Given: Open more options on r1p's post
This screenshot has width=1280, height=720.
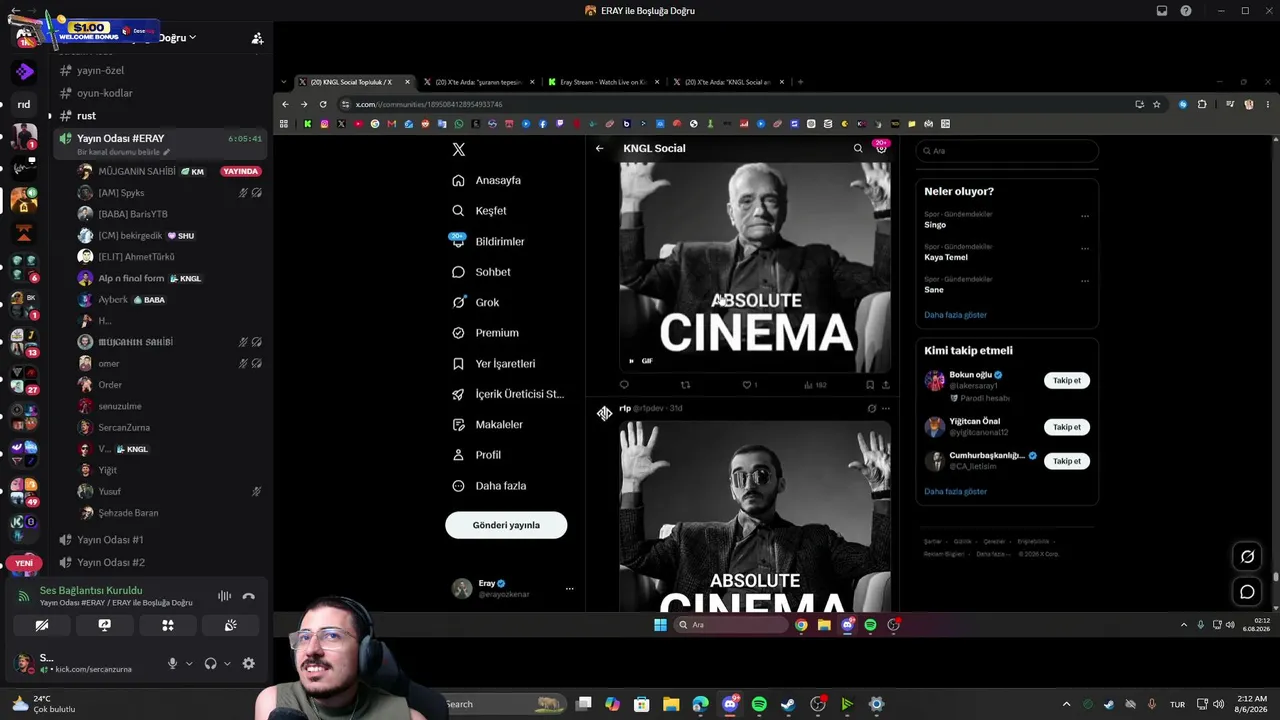Looking at the screenshot, I should (x=885, y=408).
